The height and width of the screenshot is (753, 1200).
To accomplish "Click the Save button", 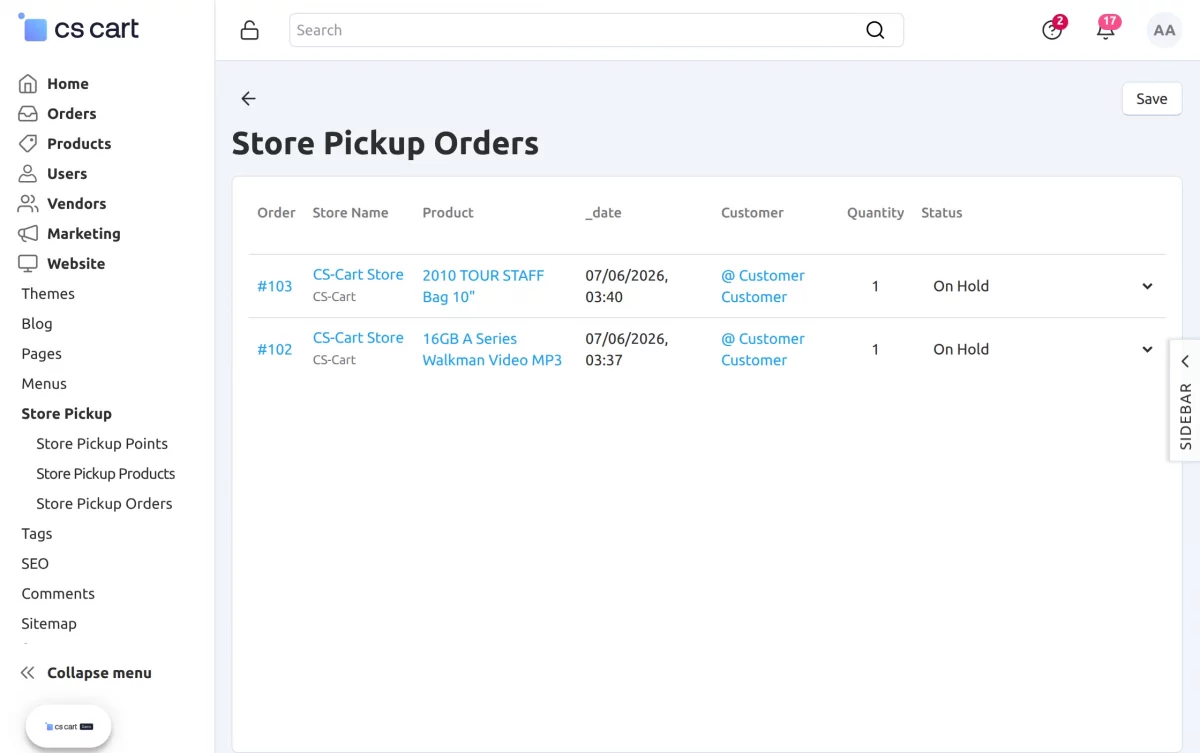I will (x=1152, y=99).
